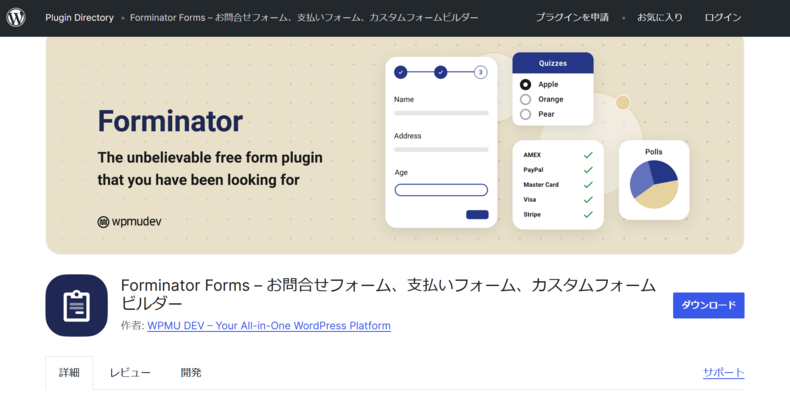
Task: Click the Stripe checkmark in banner
Action: pyautogui.click(x=588, y=215)
